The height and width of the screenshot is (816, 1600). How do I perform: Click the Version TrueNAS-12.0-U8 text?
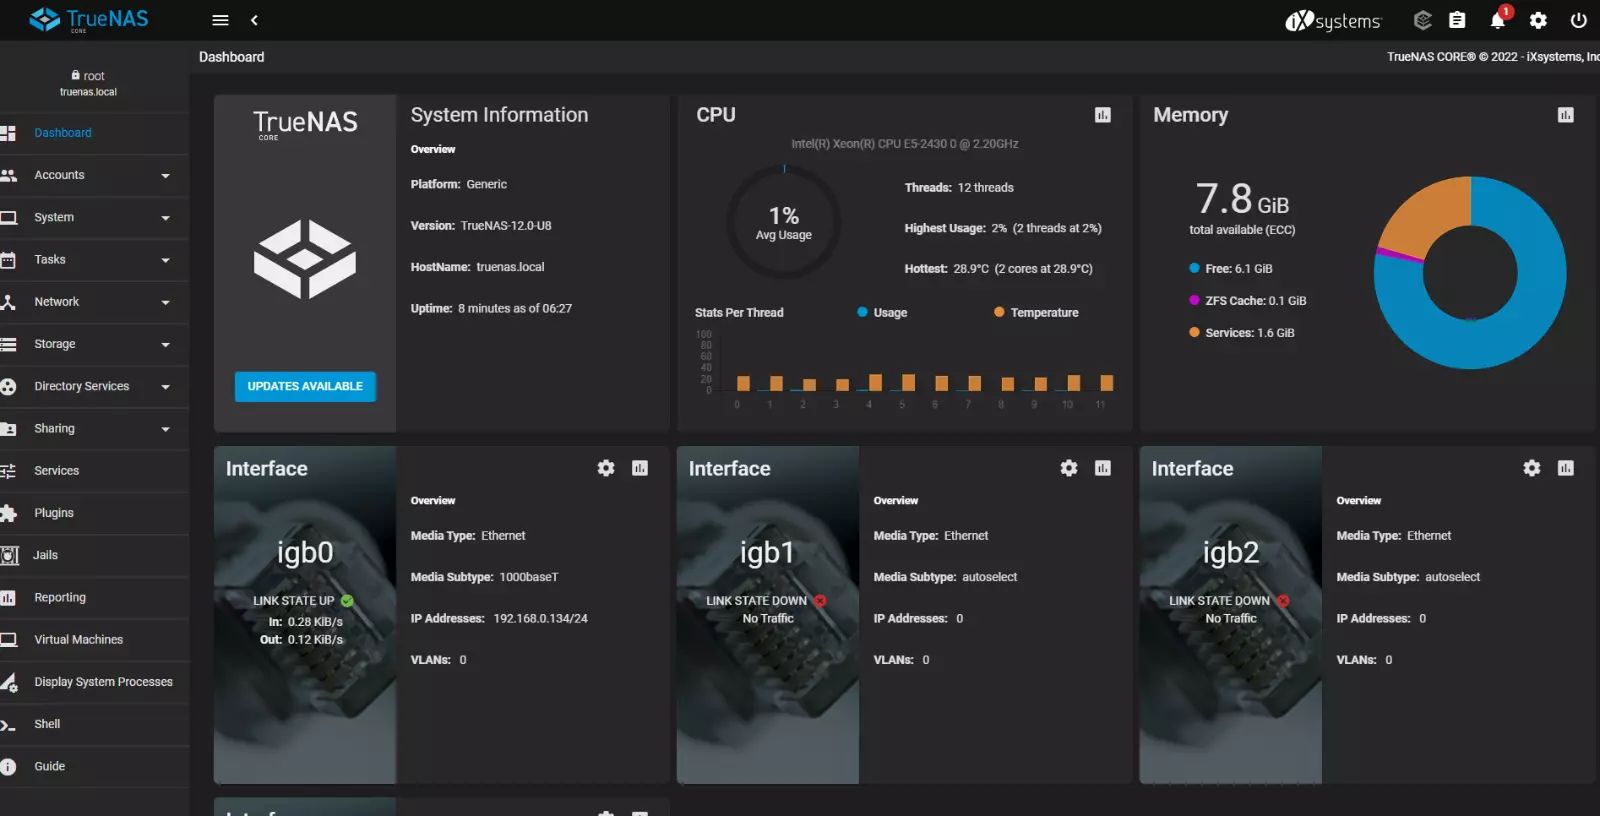[481, 226]
